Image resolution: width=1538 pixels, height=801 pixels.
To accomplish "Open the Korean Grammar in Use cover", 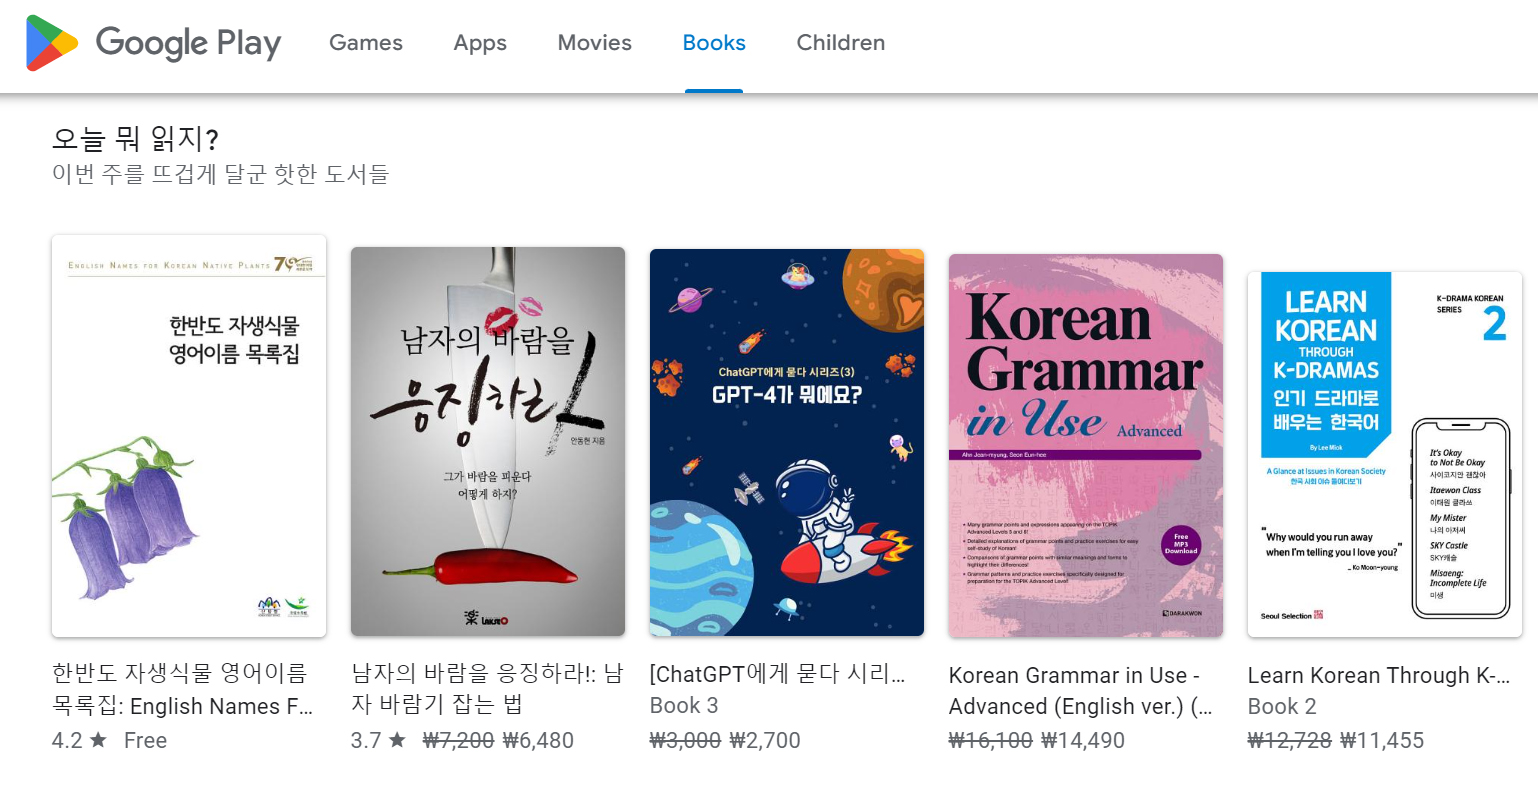I will [1086, 445].
